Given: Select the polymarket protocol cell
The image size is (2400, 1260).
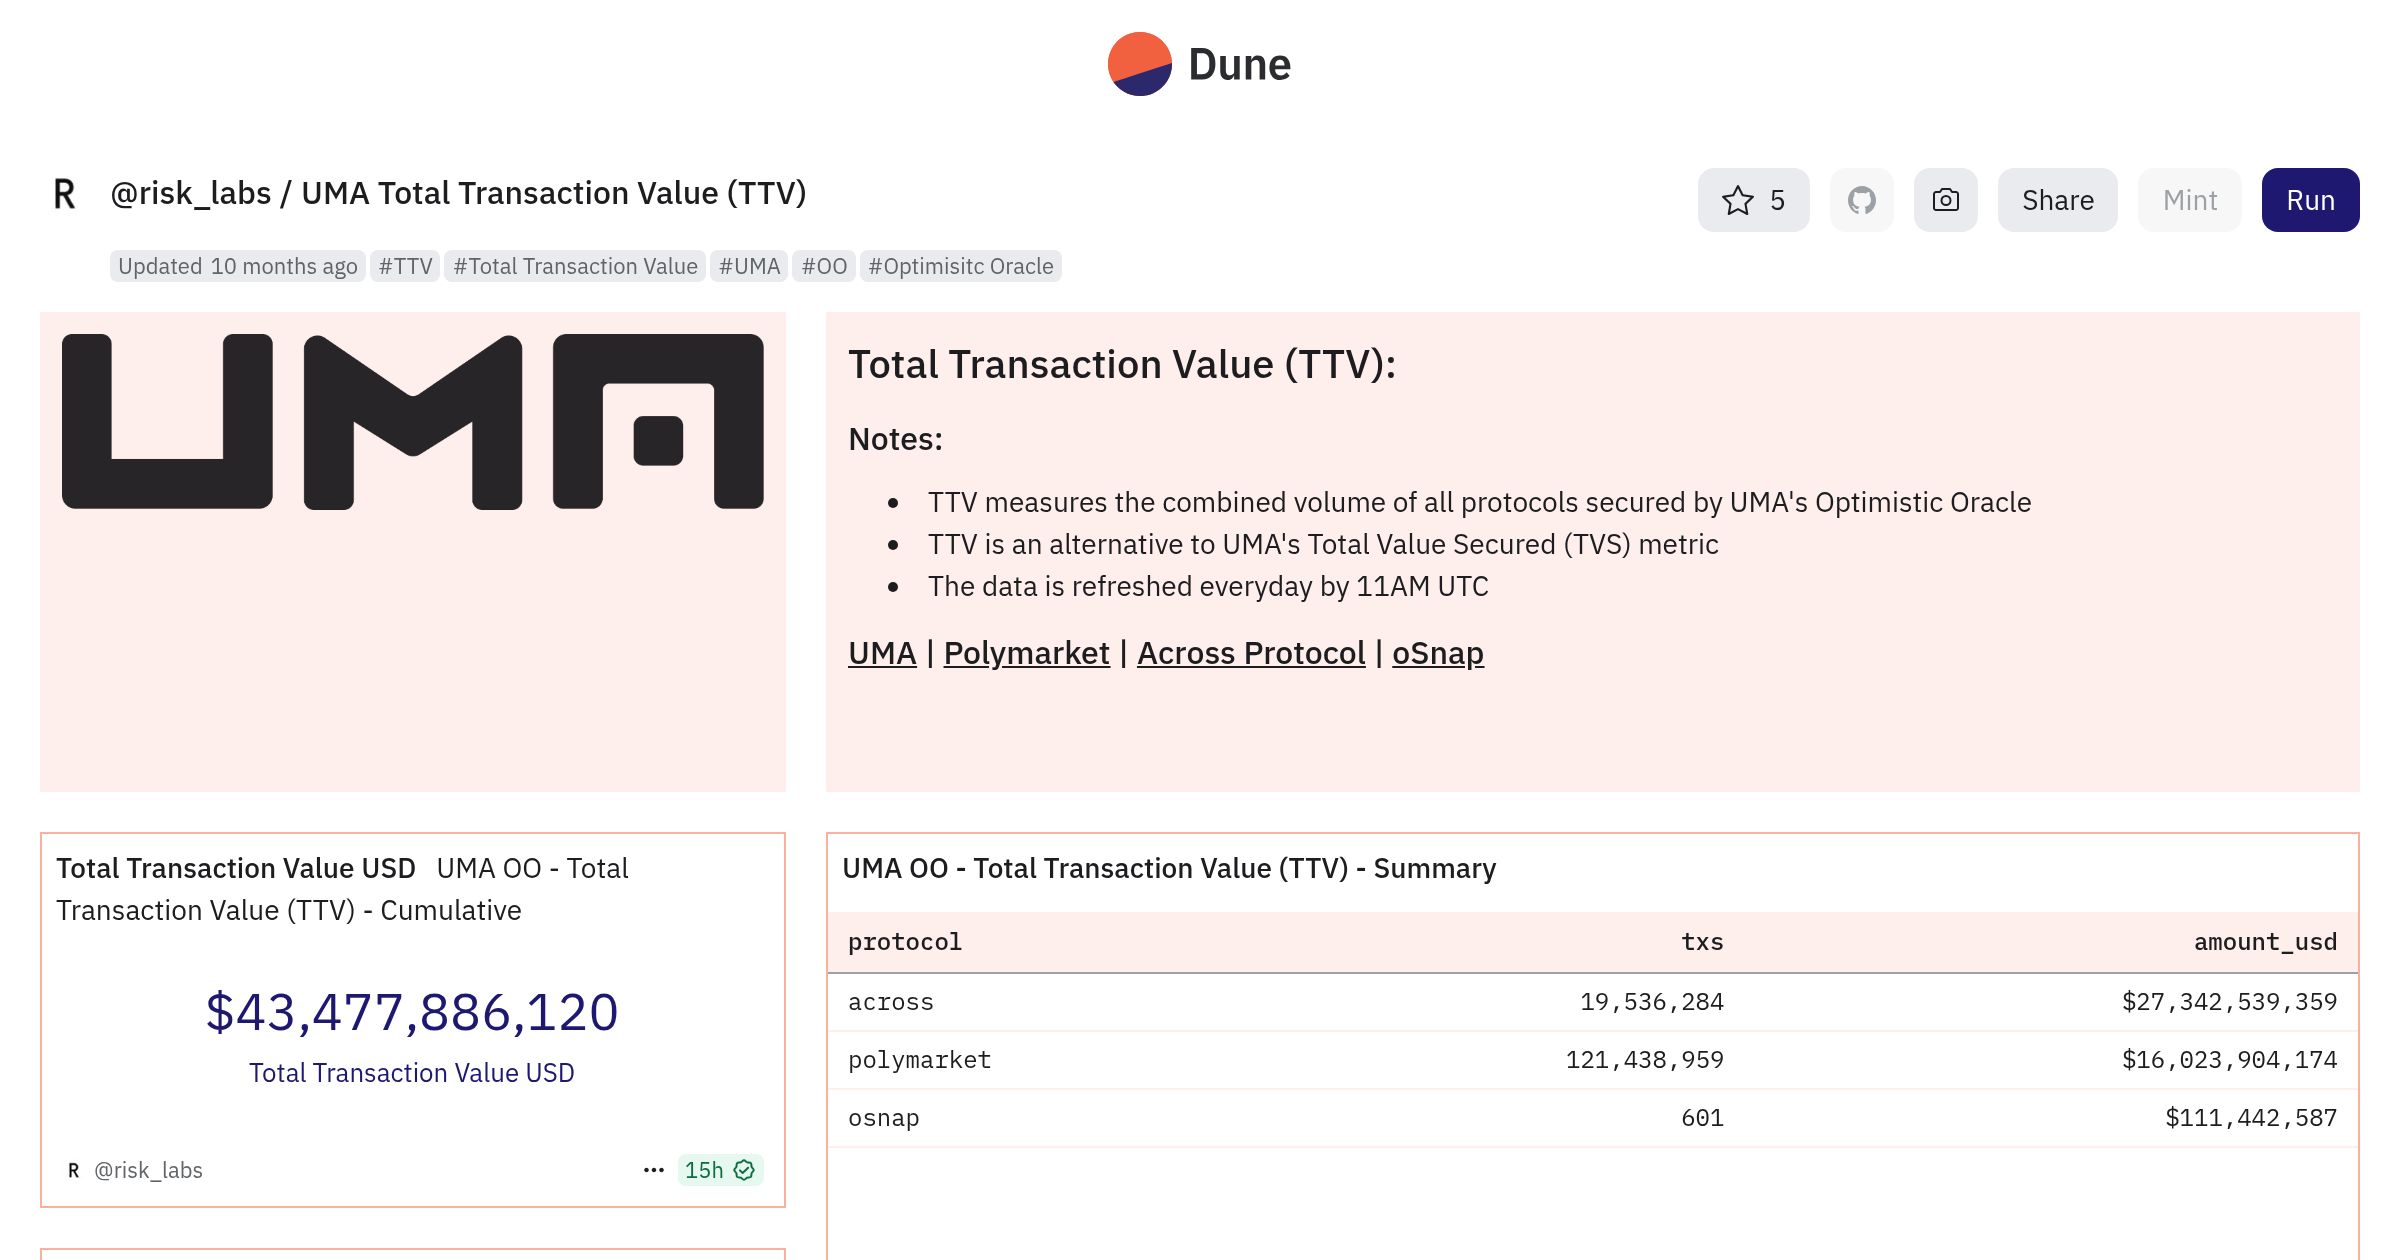Looking at the screenshot, I should click(x=920, y=1060).
